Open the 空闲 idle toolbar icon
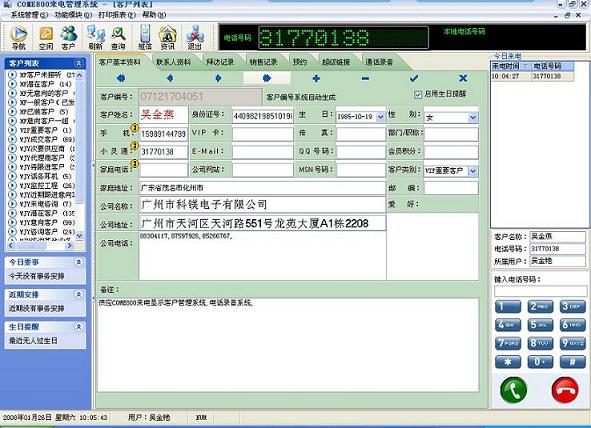The image size is (591, 428). pos(46,38)
